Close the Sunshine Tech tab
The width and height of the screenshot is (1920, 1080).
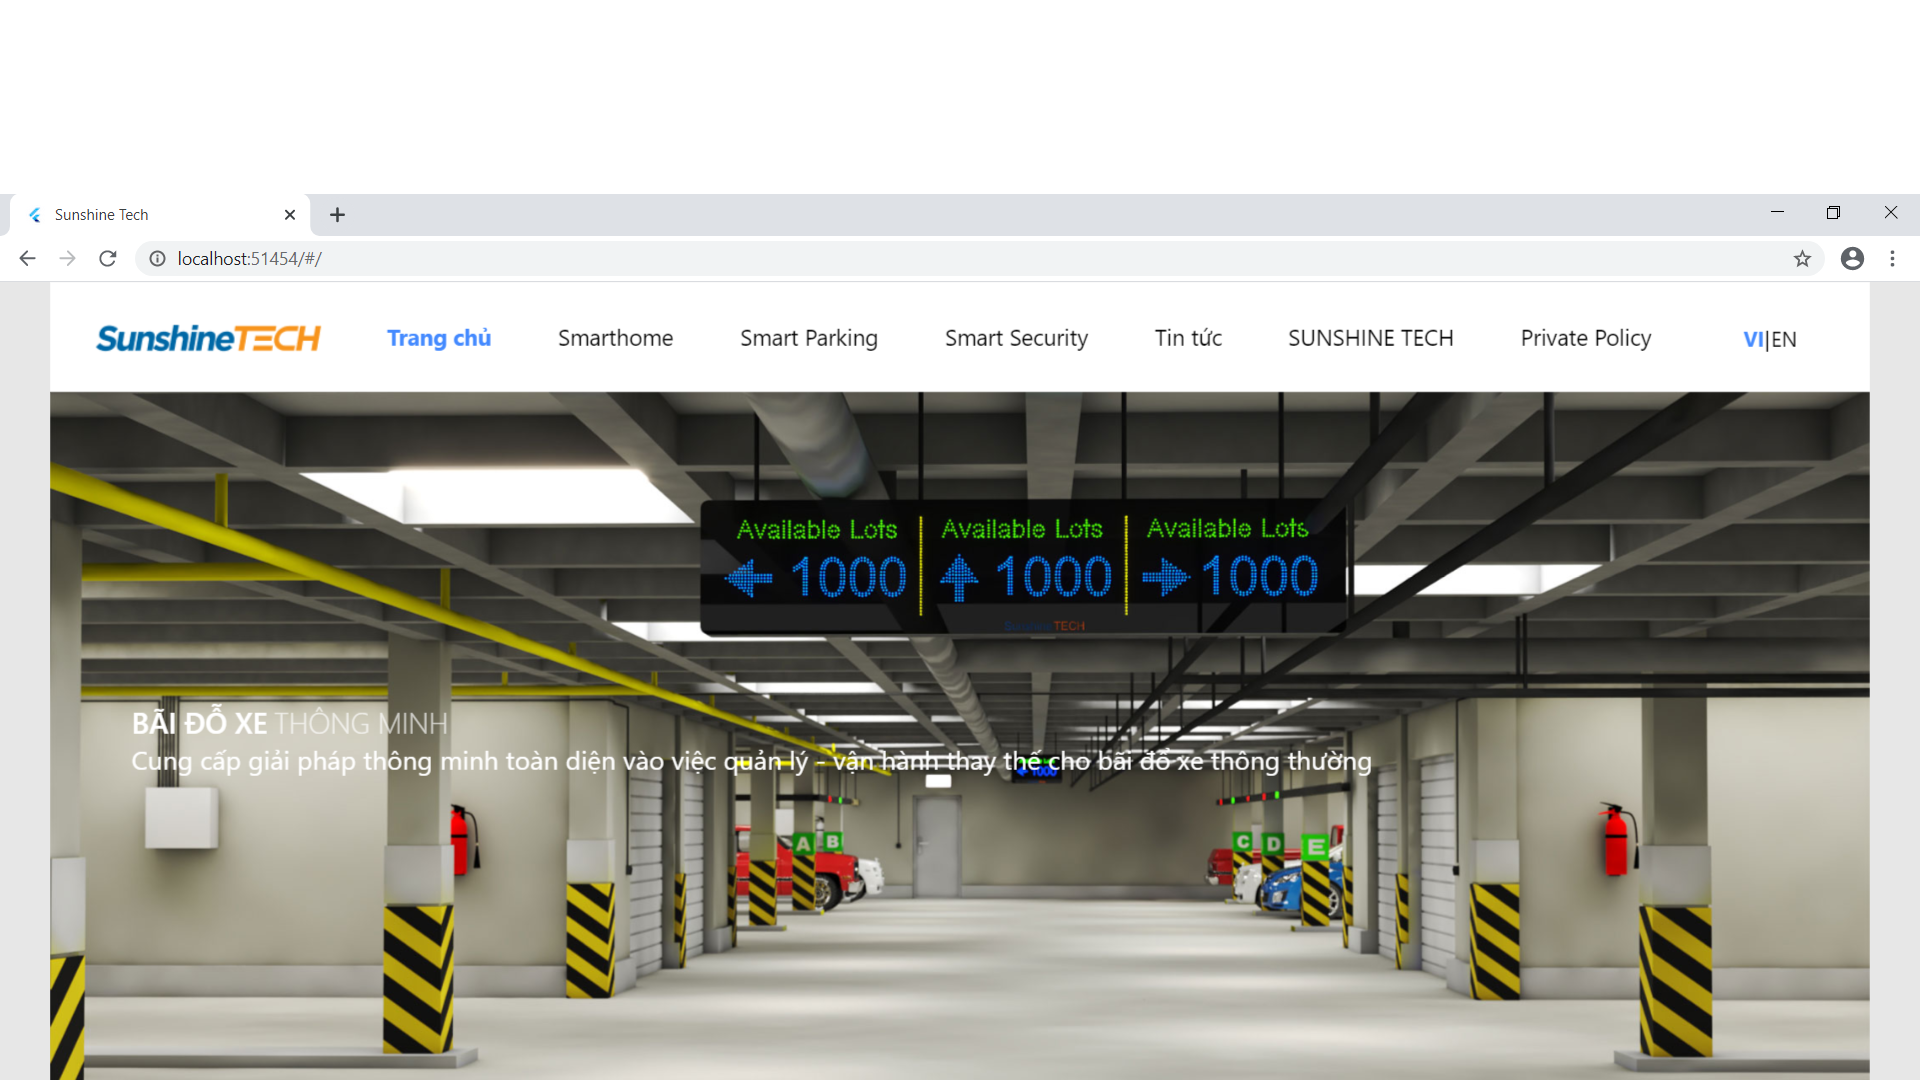290,215
